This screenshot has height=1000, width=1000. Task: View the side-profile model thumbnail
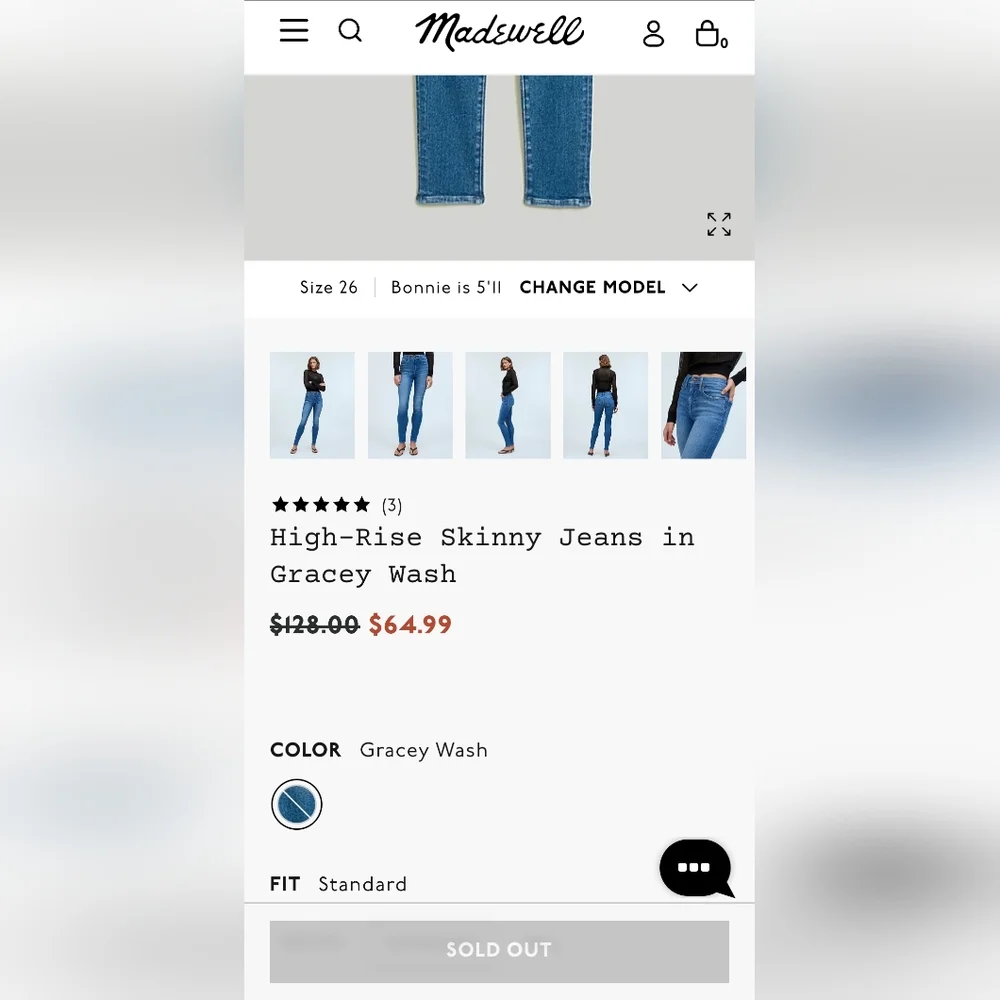tap(508, 405)
